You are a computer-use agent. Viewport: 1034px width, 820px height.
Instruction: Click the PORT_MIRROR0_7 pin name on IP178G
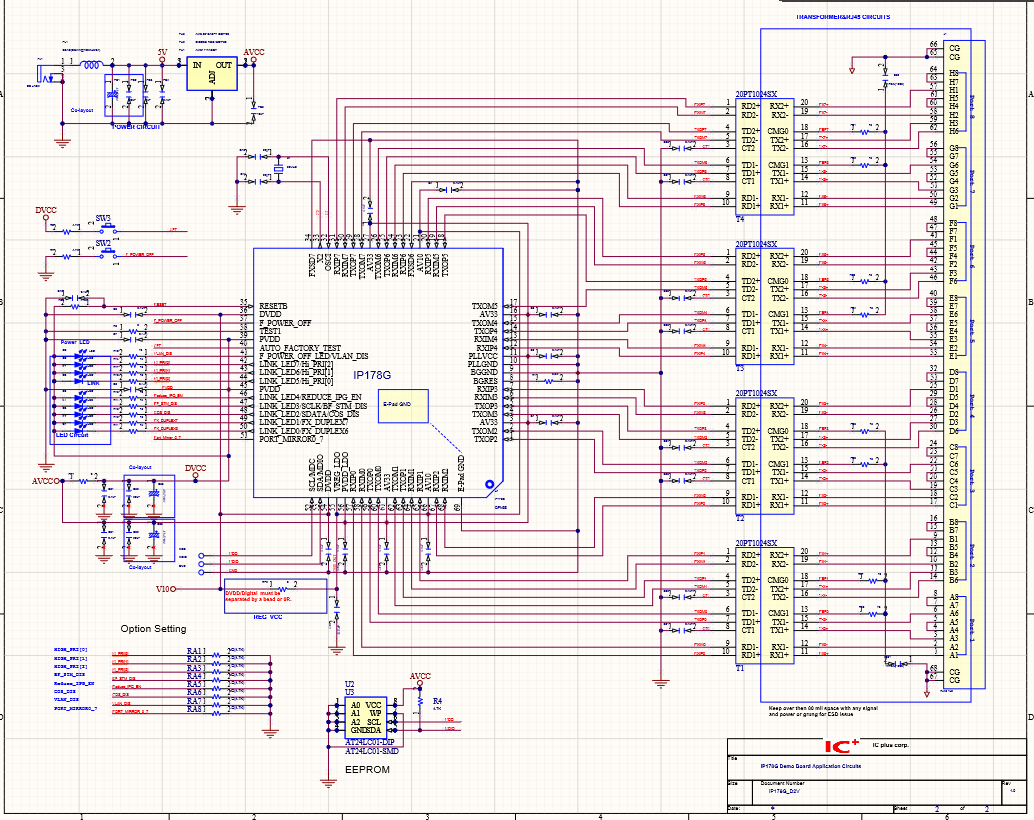[291, 439]
